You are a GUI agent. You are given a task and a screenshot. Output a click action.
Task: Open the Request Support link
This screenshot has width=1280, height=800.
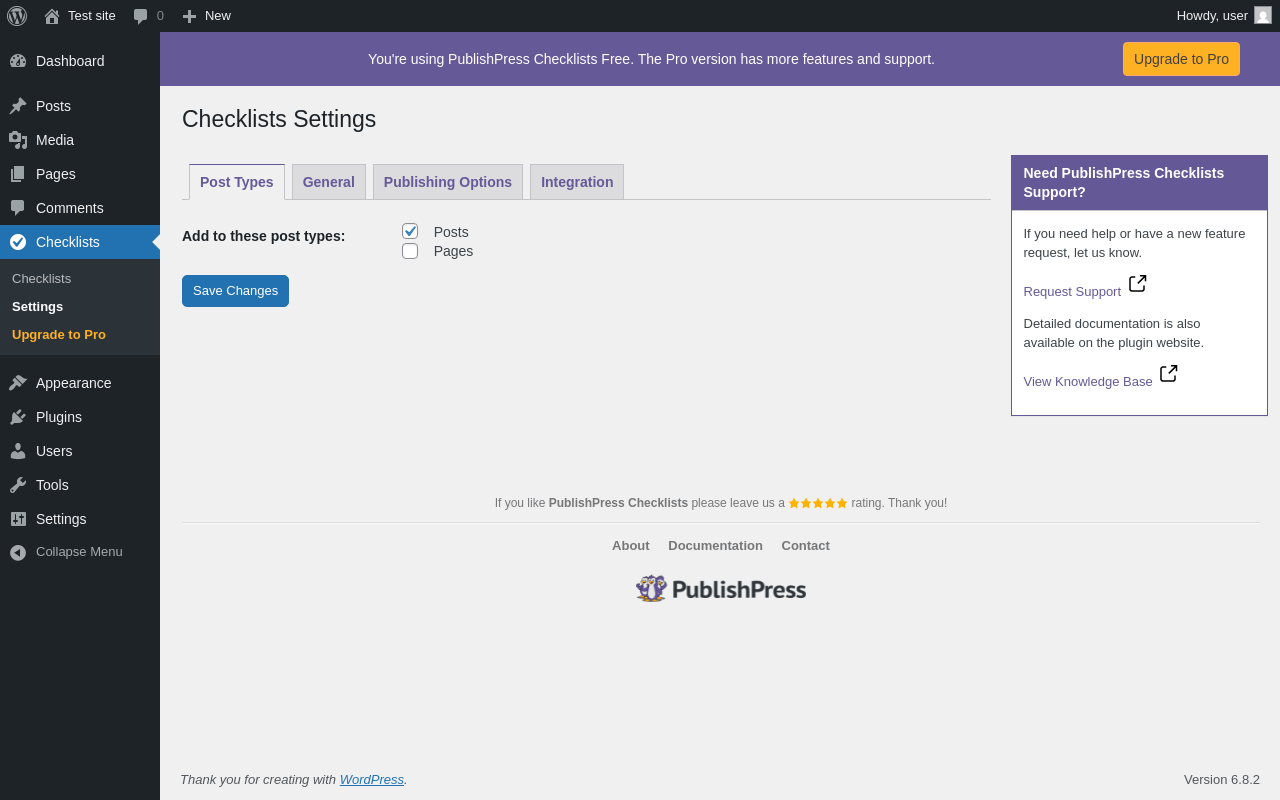point(1072,292)
